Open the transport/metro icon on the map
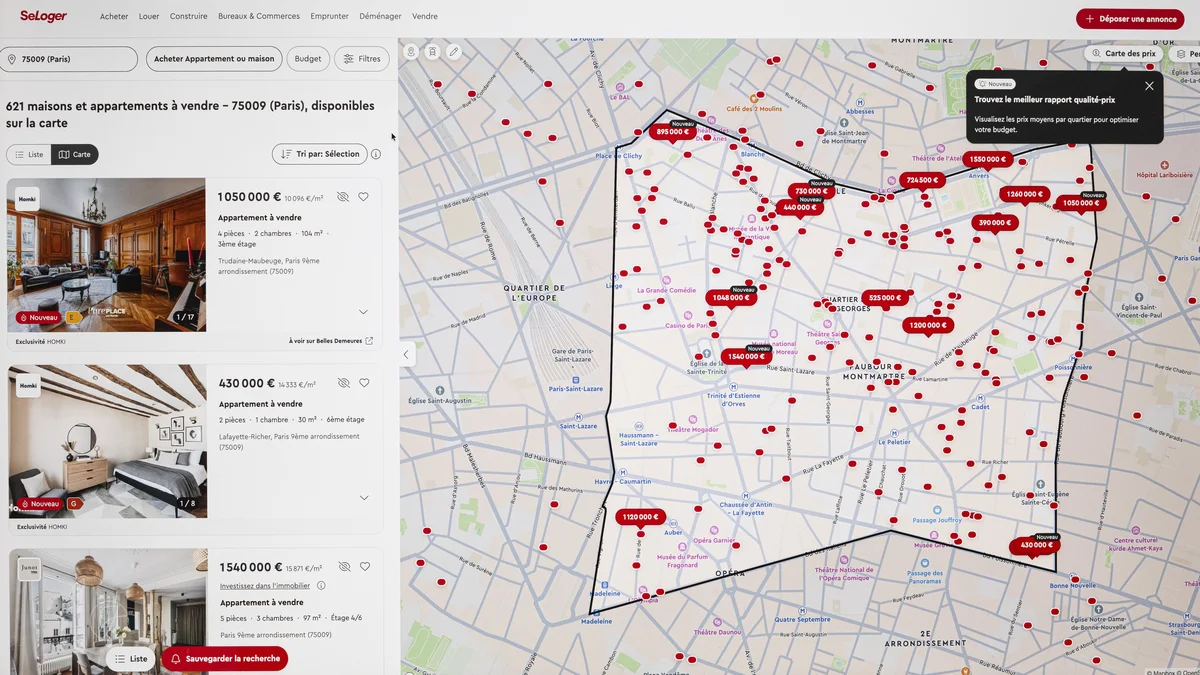1200x675 pixels. (433, 51)
